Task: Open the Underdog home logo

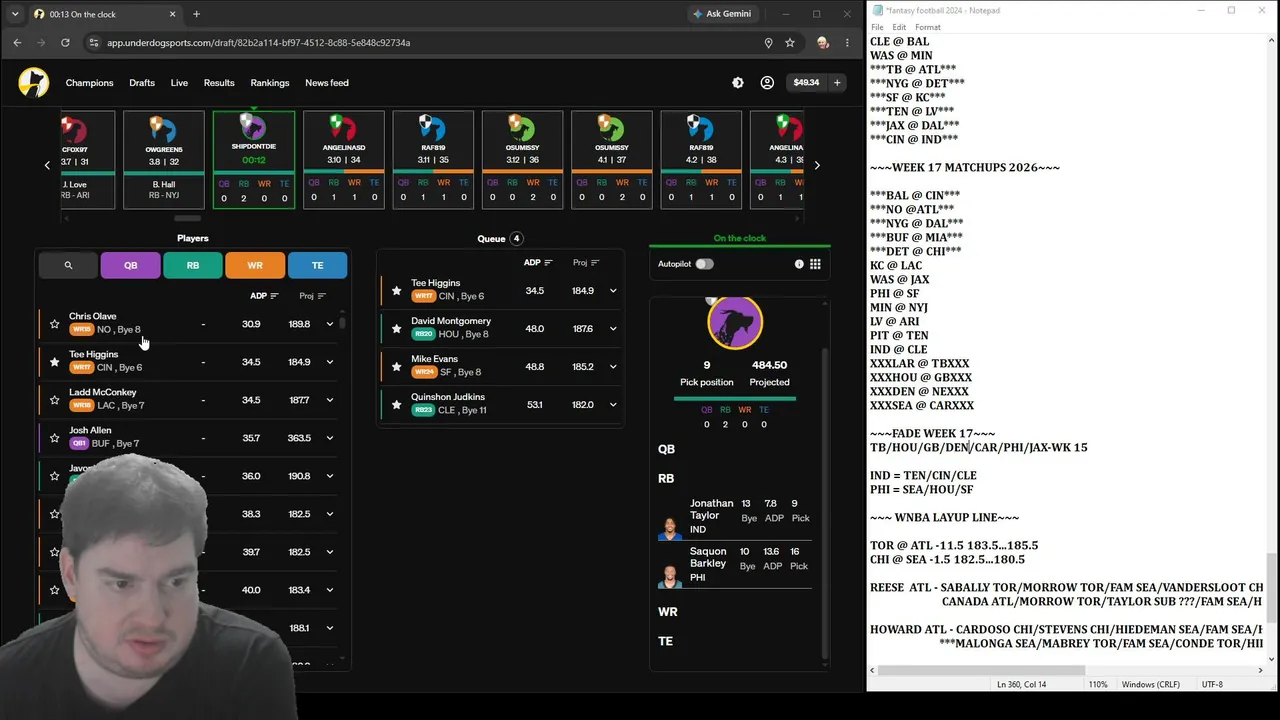Action: point(33,82)
